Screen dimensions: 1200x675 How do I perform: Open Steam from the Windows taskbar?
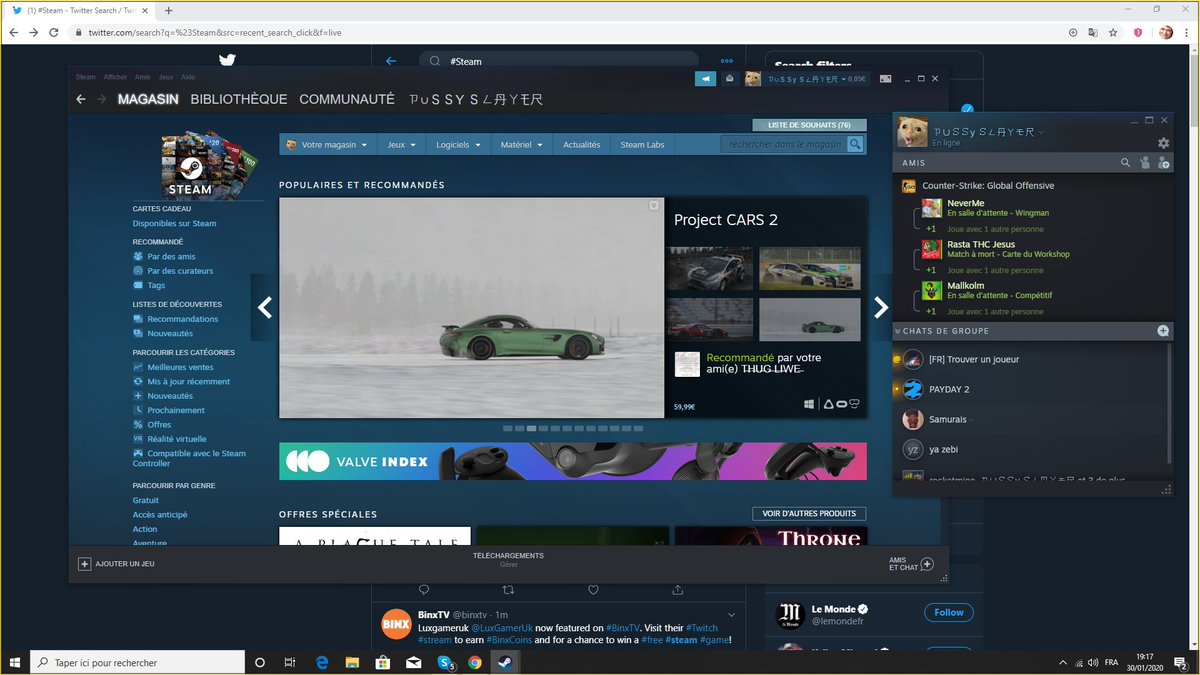point(505,662)
